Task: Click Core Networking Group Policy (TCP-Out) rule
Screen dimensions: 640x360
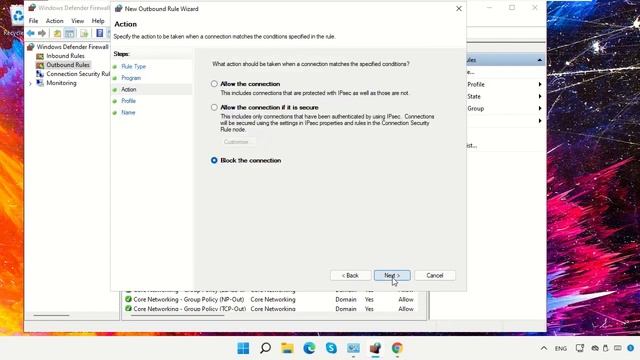Action: click(x=189, y=309)
